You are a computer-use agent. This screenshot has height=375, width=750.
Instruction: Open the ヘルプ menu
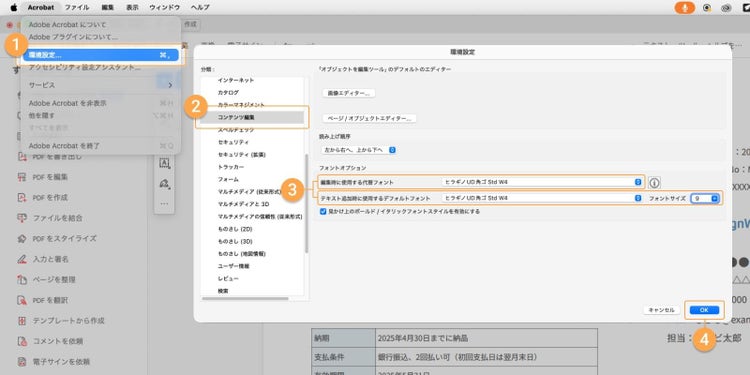200,8
